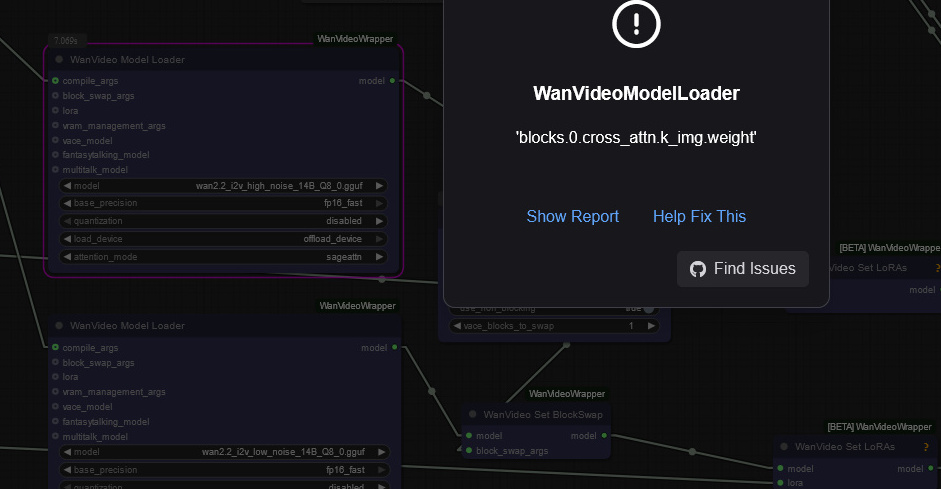Click fantasytalking_model port on high_noise loader

[x=55, y=155]
